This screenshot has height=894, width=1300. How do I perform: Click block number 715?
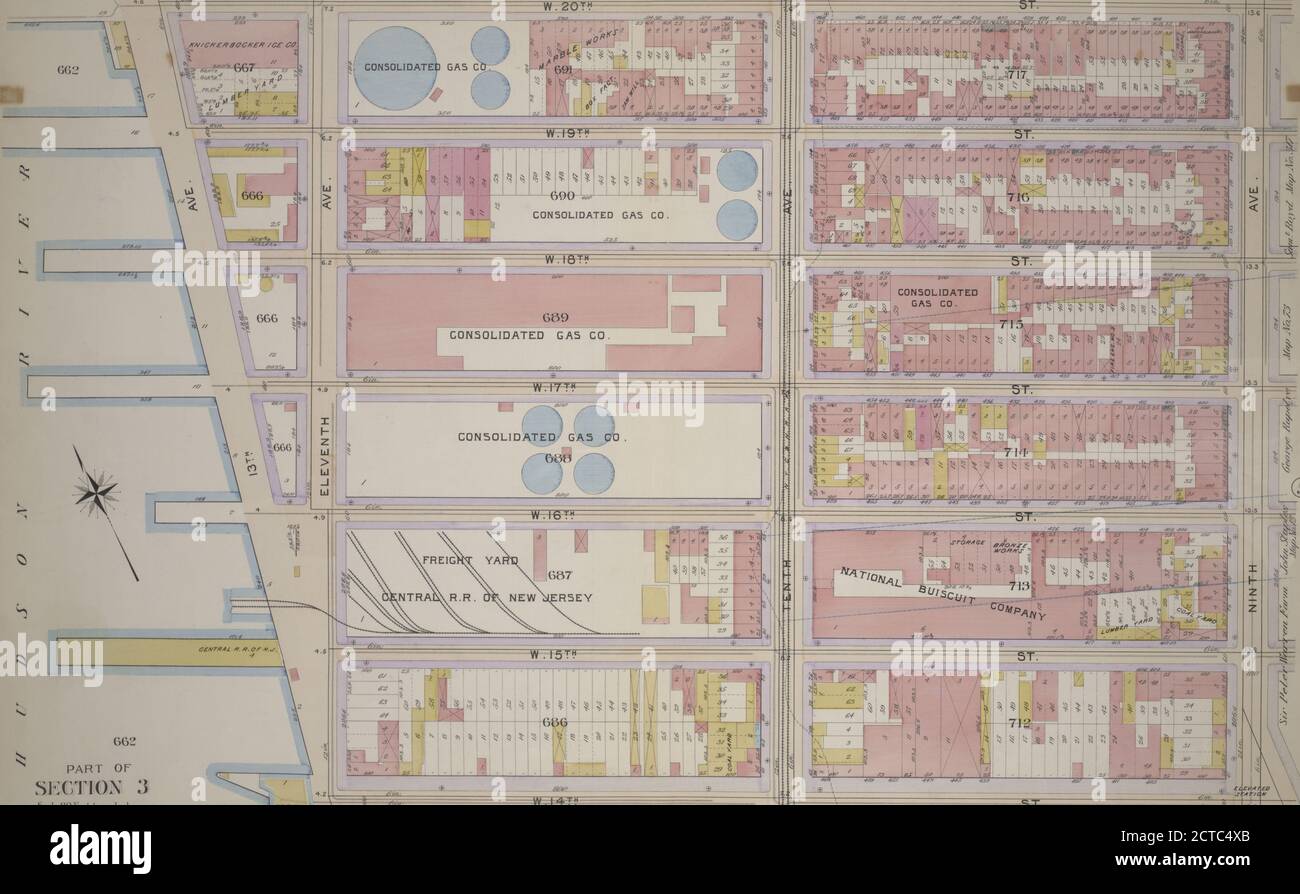coord(1009,327)
